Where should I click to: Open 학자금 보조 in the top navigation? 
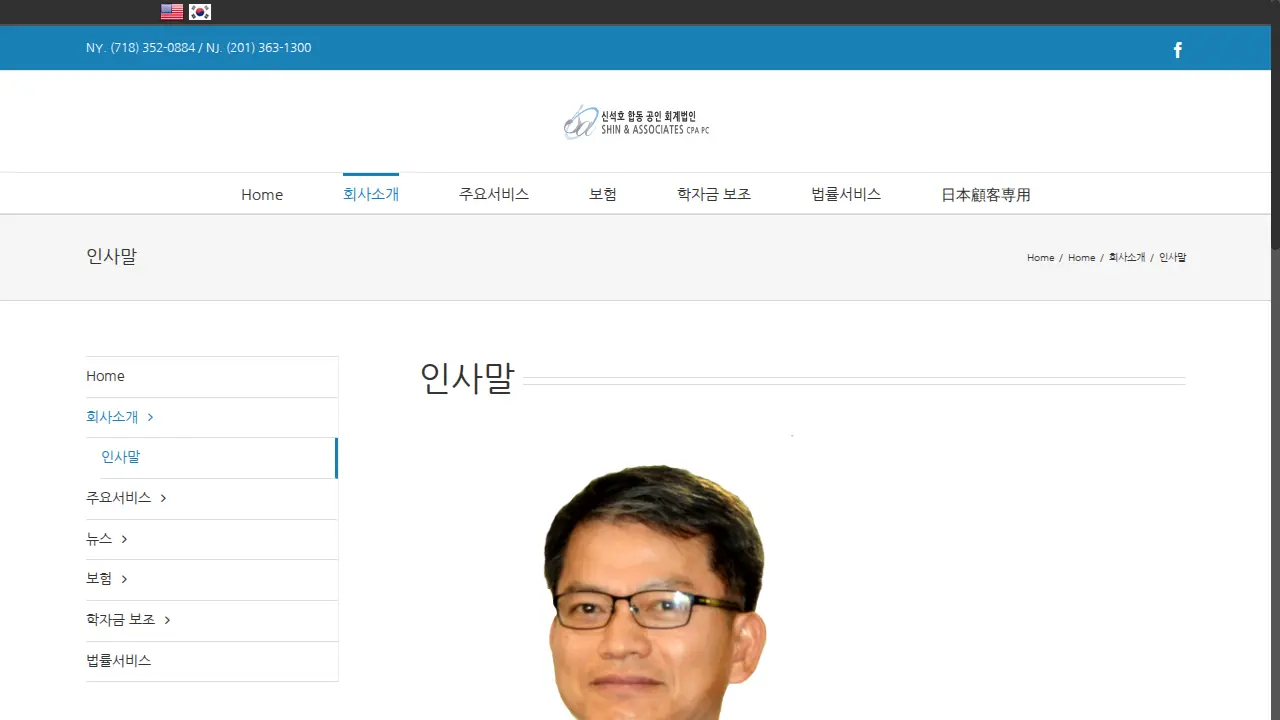714,194
